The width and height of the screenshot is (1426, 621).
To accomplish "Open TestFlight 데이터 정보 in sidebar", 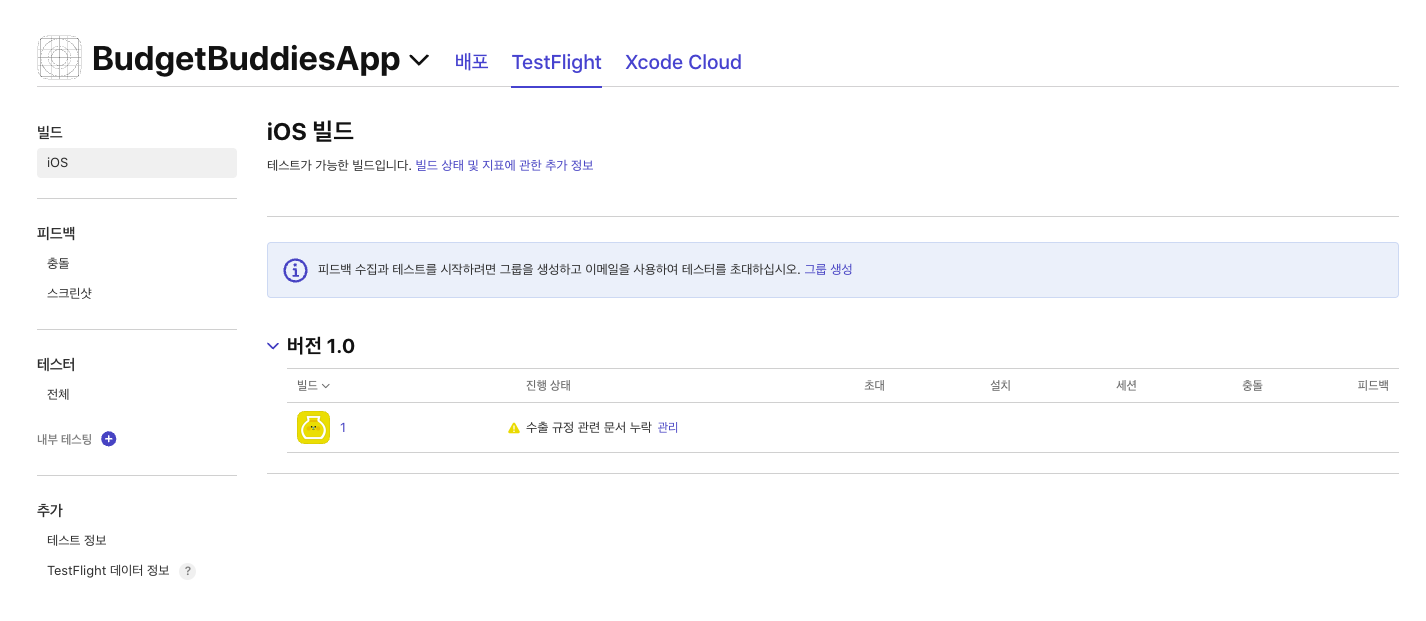I will pos(108,571).
